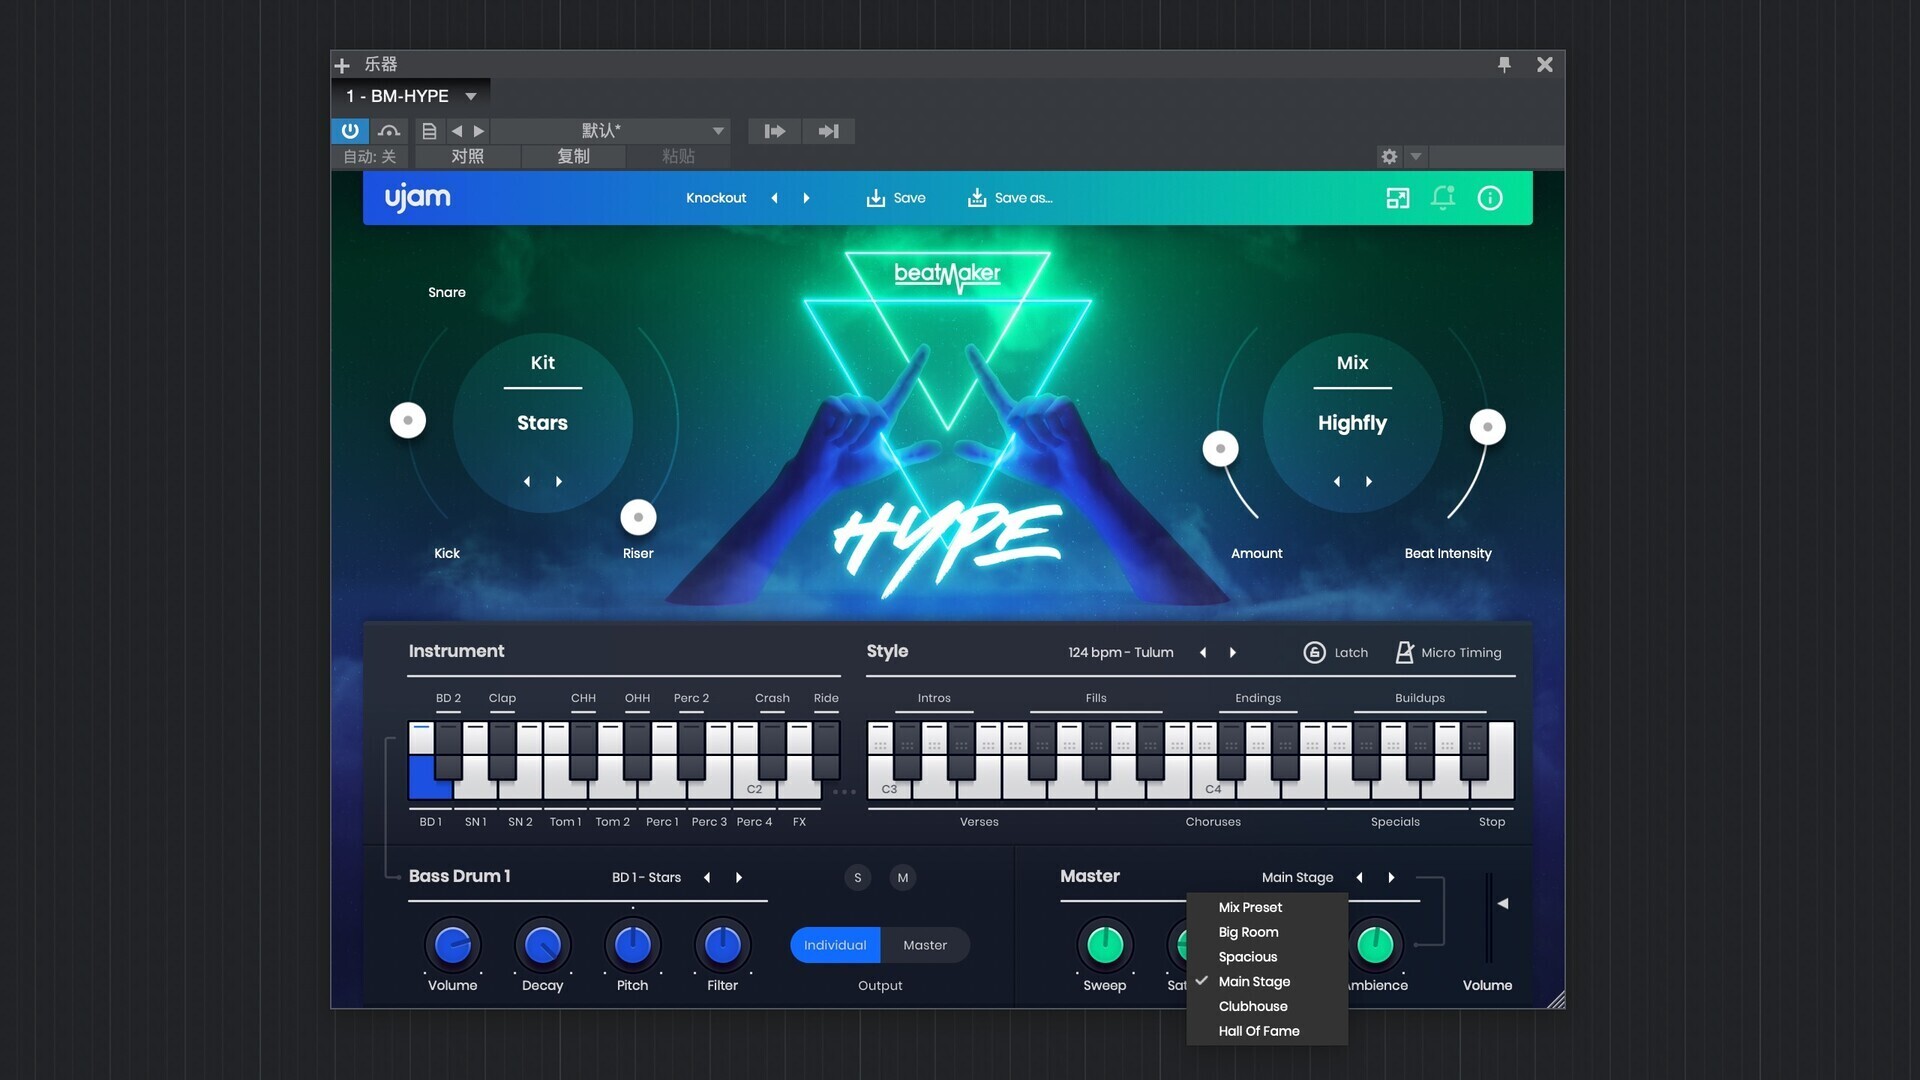Screen dimensions: 1920x1080
Task: Choose checked Main Stage menu item
Action: pos(1267,982)
